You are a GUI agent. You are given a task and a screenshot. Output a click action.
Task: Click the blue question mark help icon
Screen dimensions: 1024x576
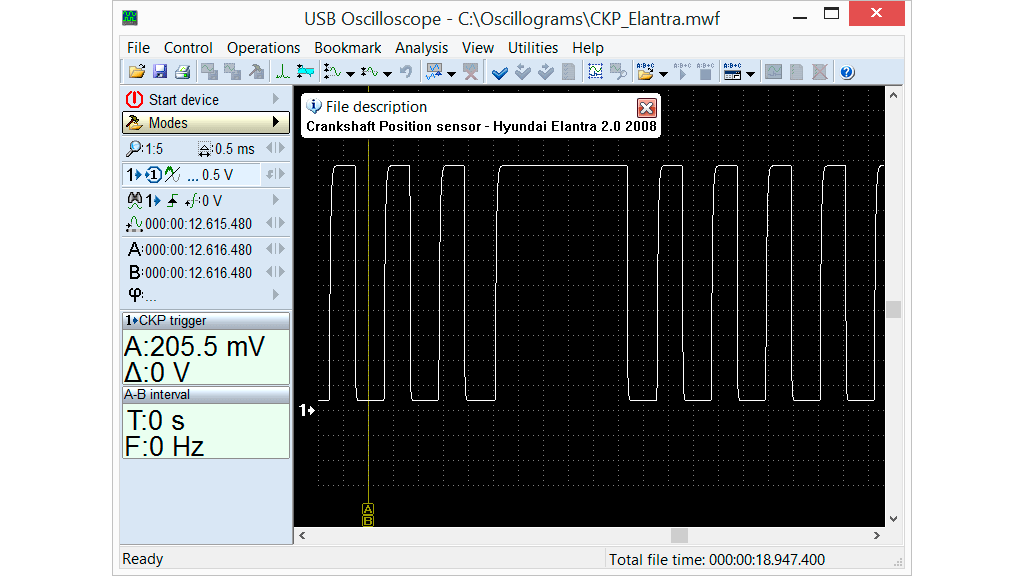(847, 72)
